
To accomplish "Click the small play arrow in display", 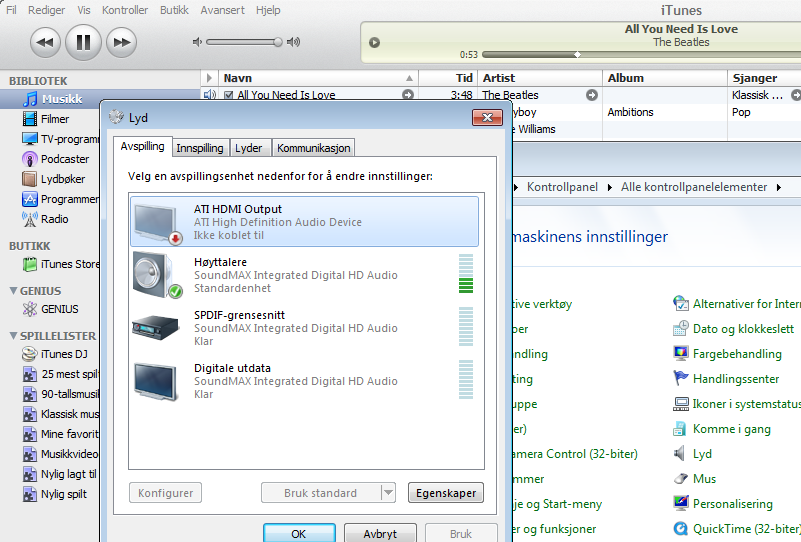I will [x=374, y=42].
